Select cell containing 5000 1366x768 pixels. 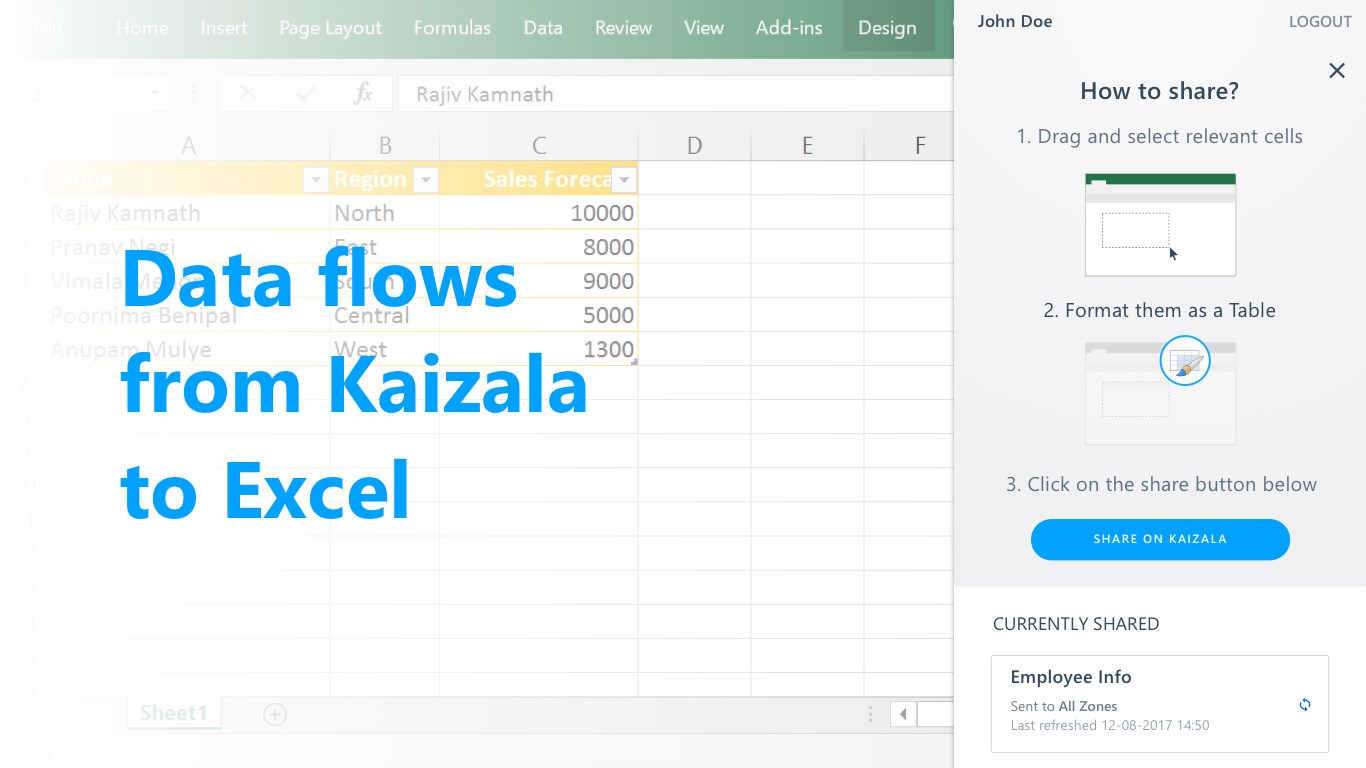[539, 315]
